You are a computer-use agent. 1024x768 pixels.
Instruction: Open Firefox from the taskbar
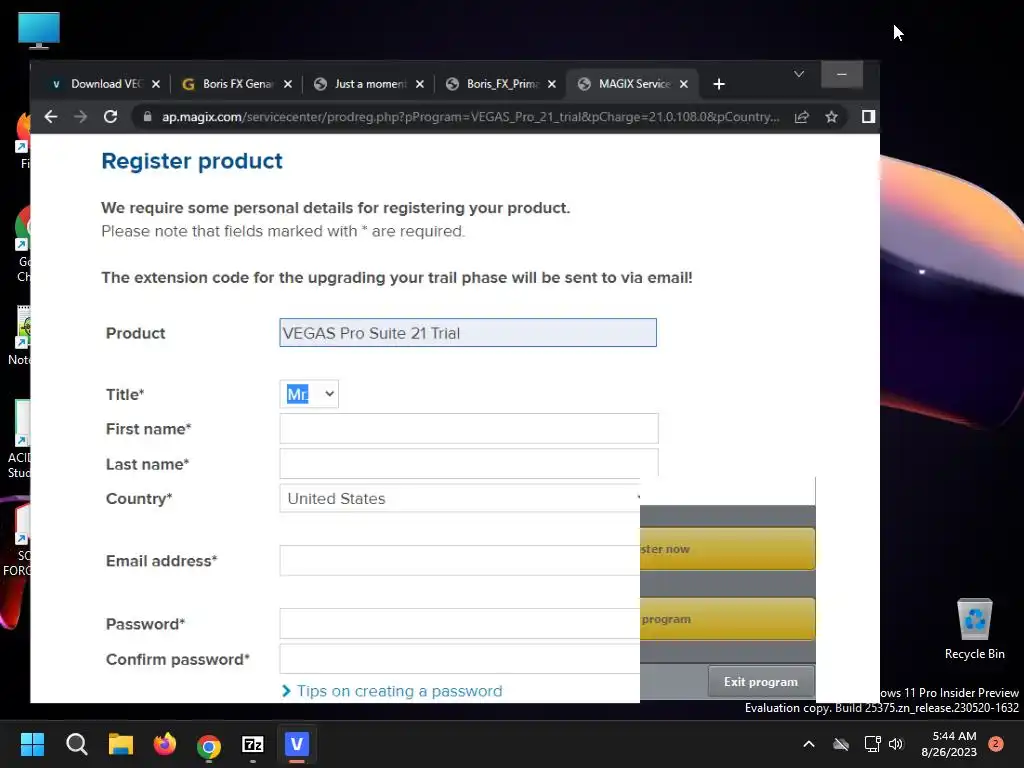click(x=165, y=744)
